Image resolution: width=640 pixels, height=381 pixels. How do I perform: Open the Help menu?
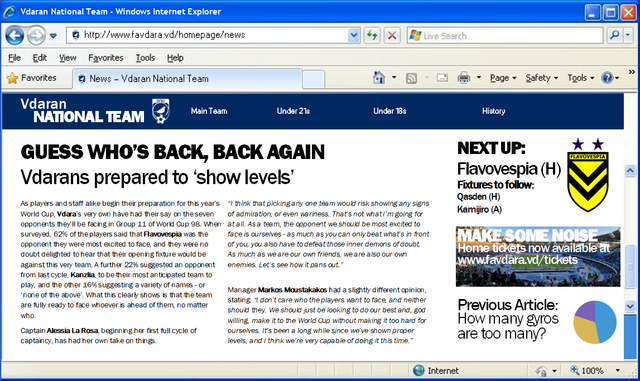[x=175, y=58]
